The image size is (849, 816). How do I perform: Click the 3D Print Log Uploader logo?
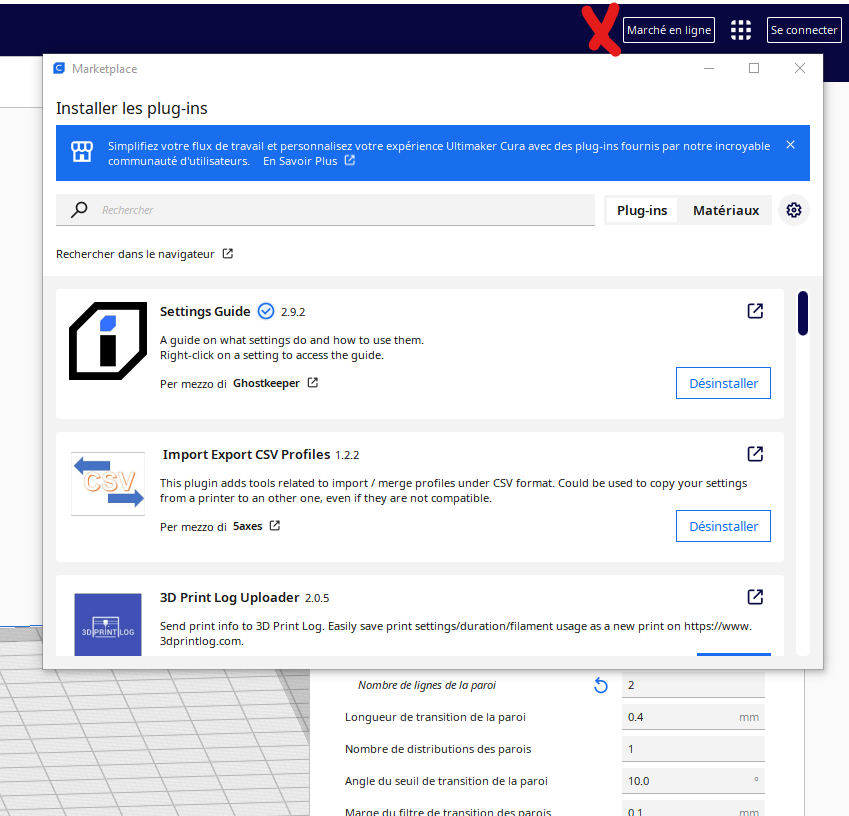coord(108,624)
